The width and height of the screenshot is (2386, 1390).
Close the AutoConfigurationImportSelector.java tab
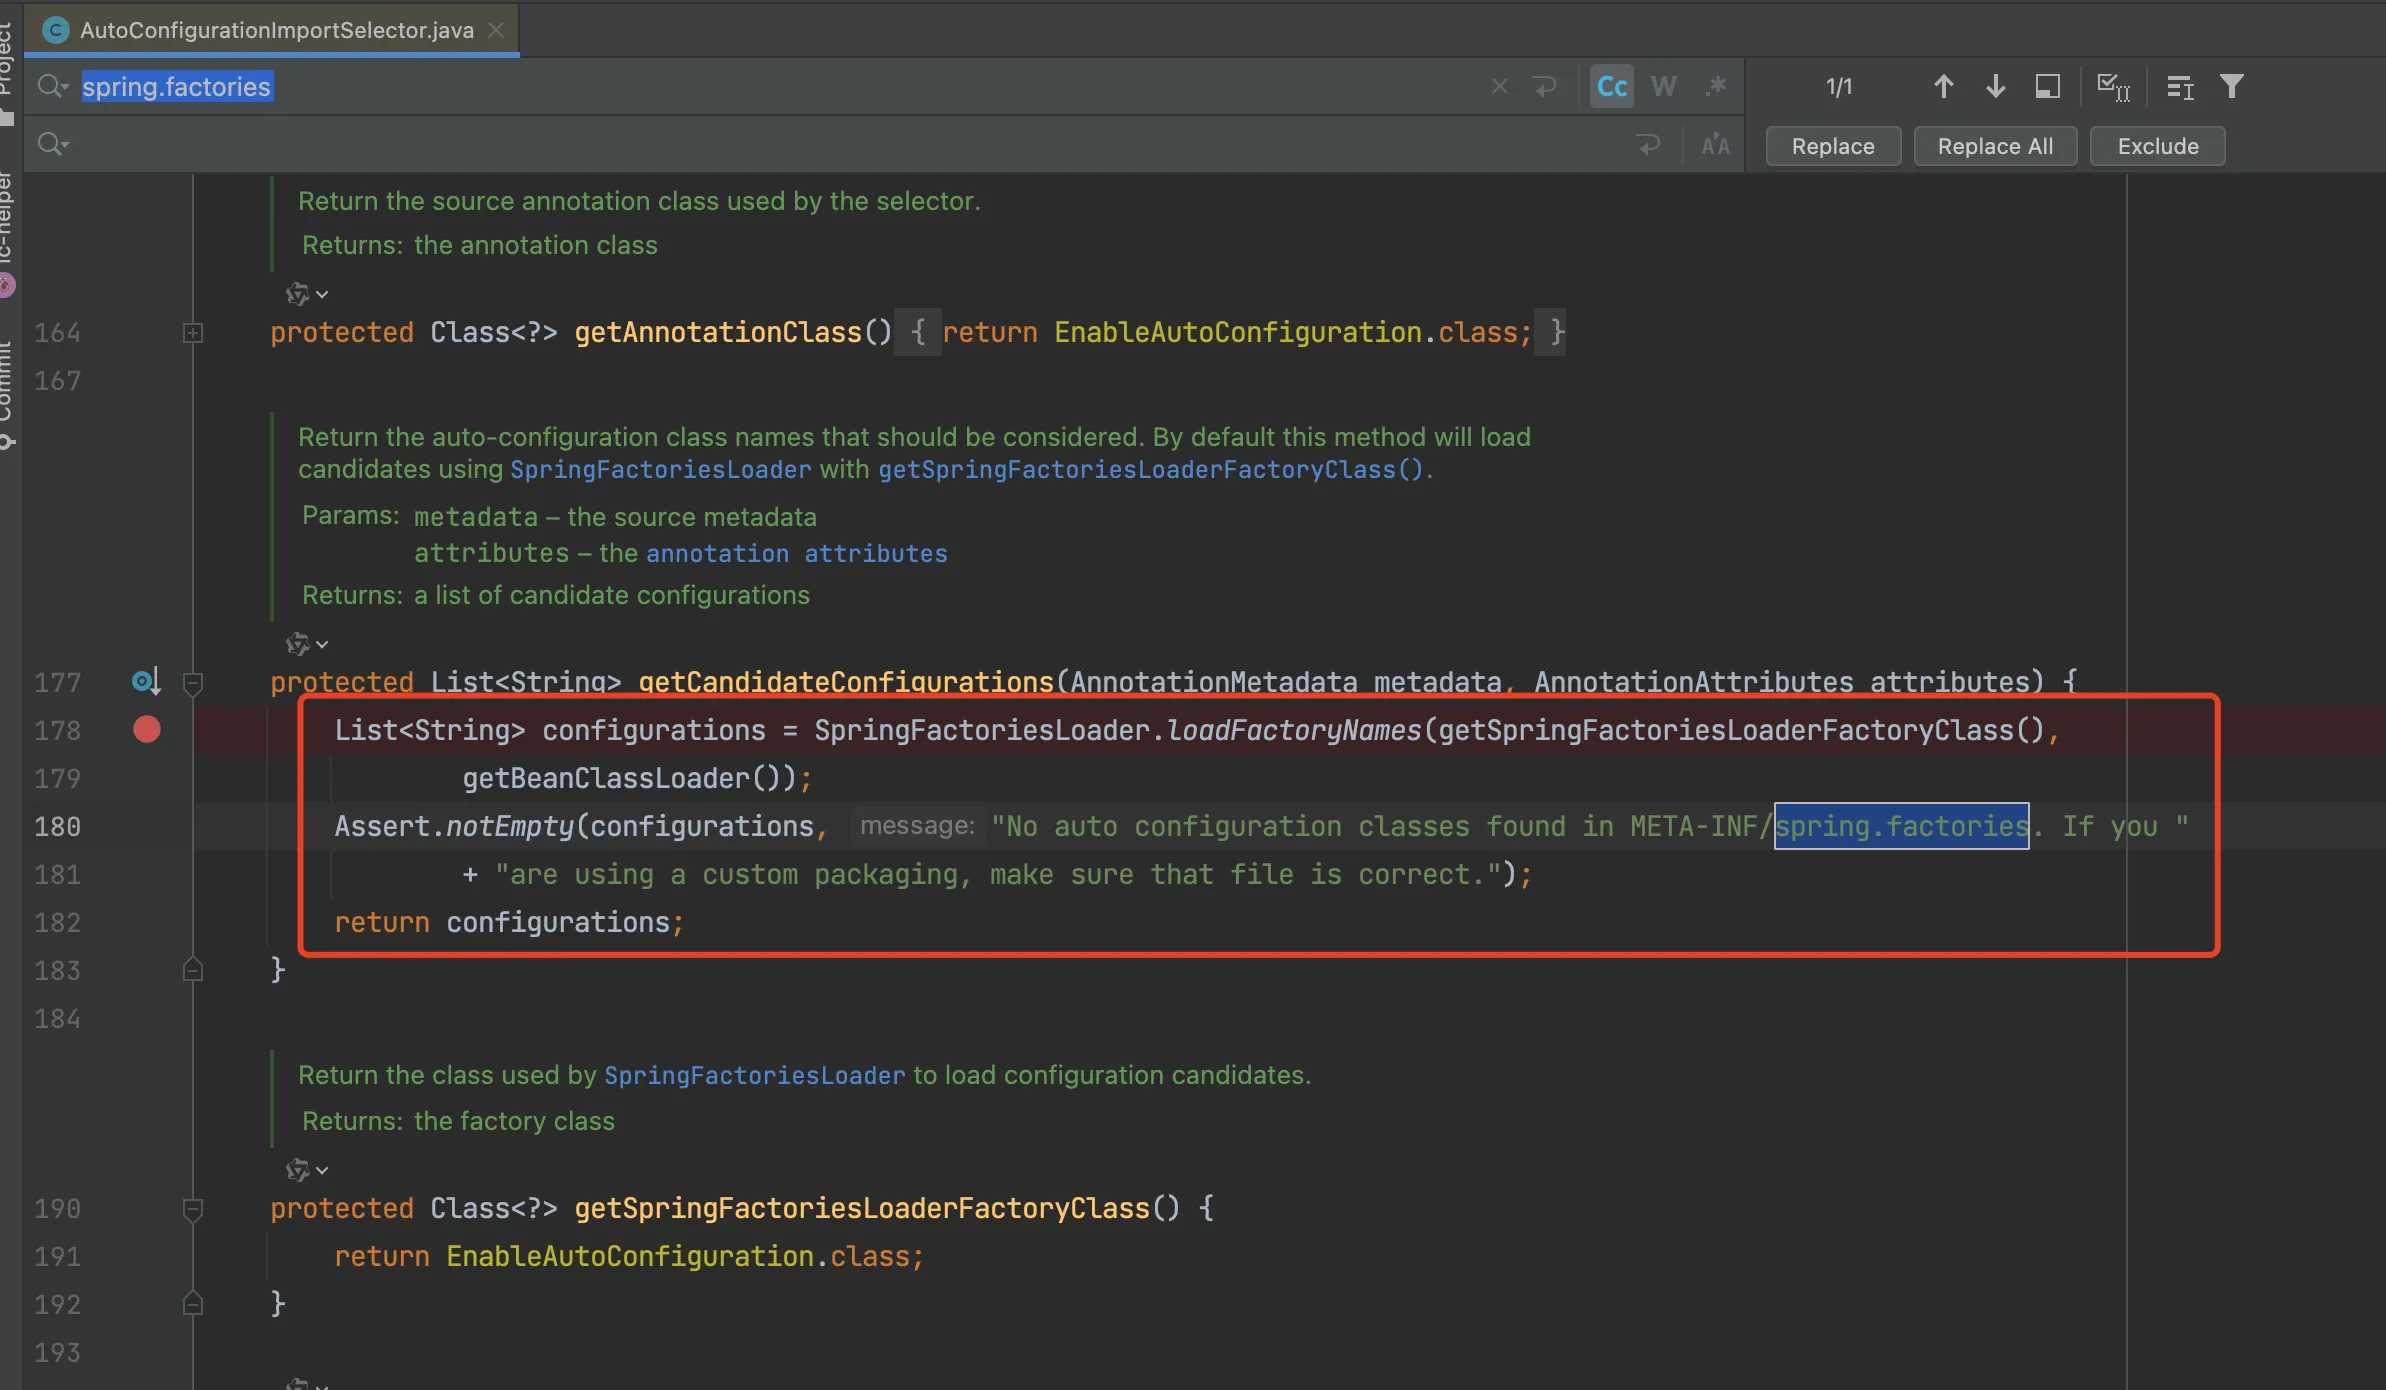495,30
